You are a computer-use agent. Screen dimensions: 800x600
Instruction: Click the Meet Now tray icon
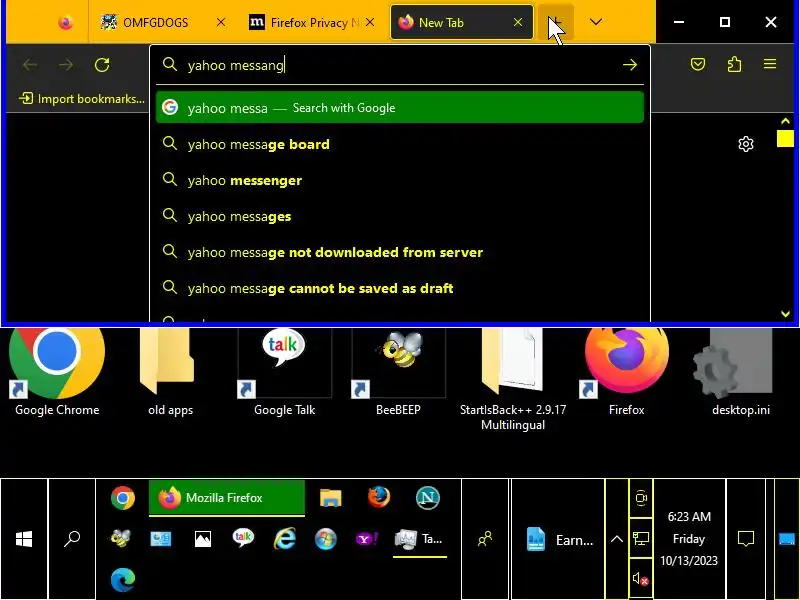tap(641, 497)
